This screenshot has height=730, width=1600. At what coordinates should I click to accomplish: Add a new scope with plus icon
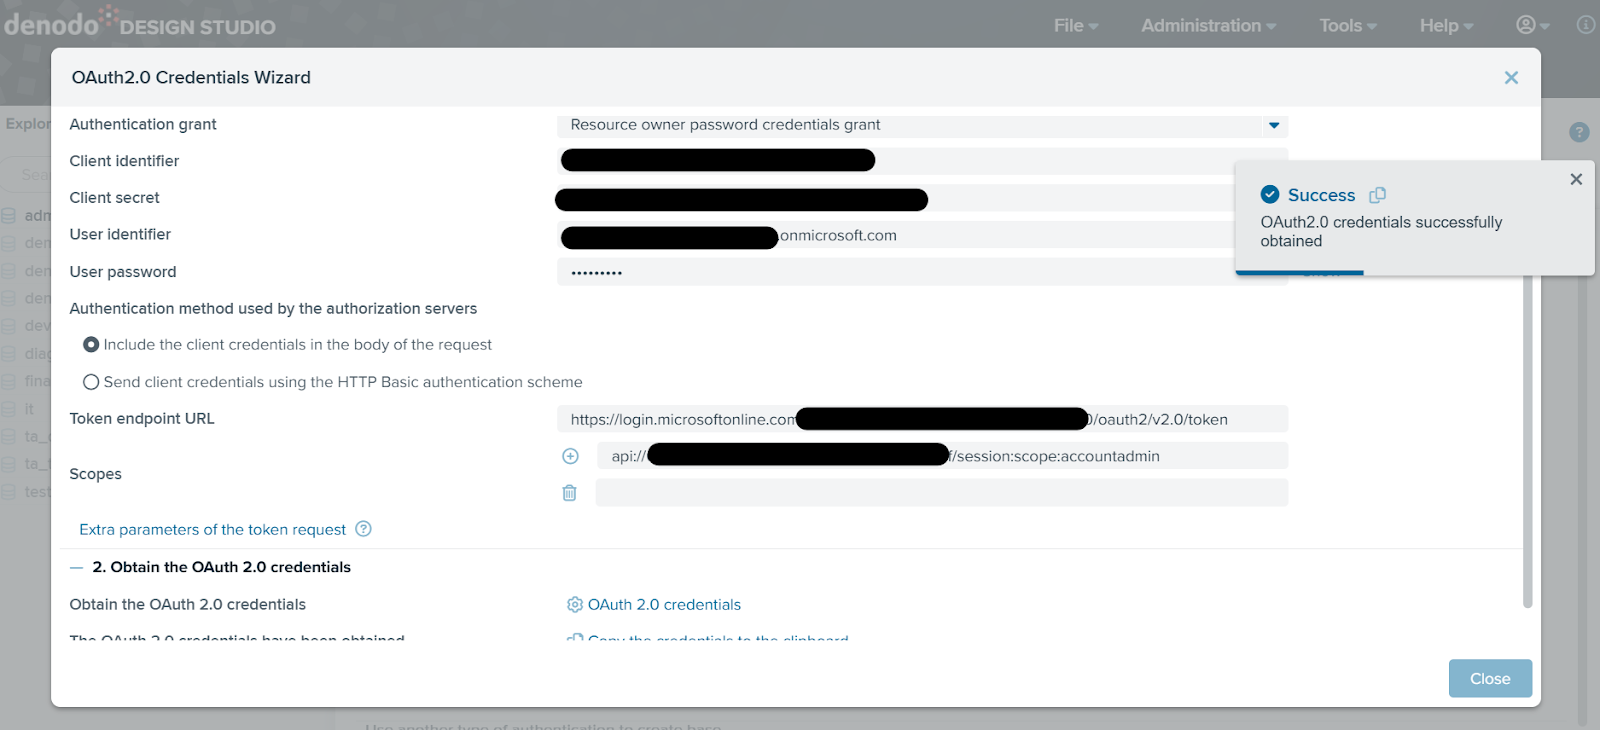pos(570,456)
